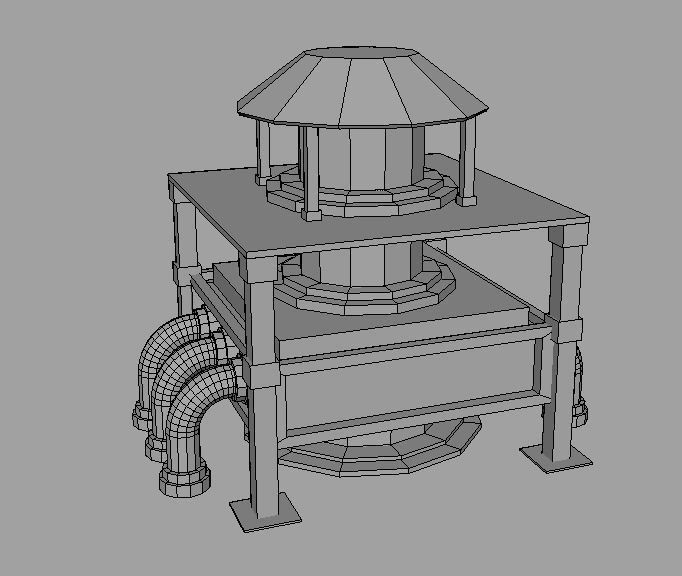Select the right column's square base plate
The width and height of the screenshot is (682, 576).
click(x=557, y=459)
